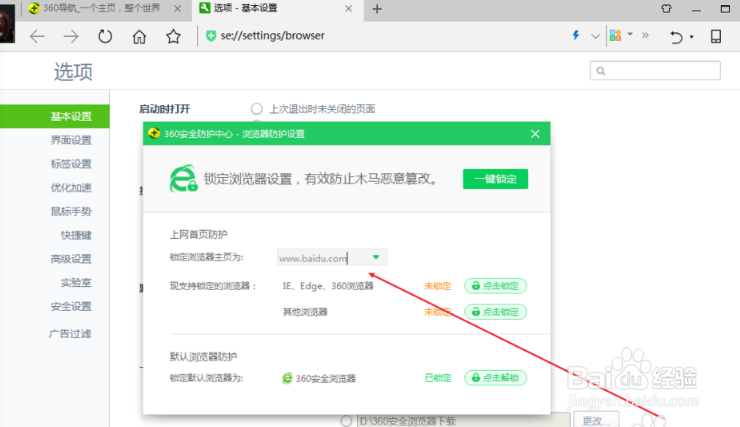Close the 360导航 tab
Viewport: 740px width, 427px height.
(177, 8)
